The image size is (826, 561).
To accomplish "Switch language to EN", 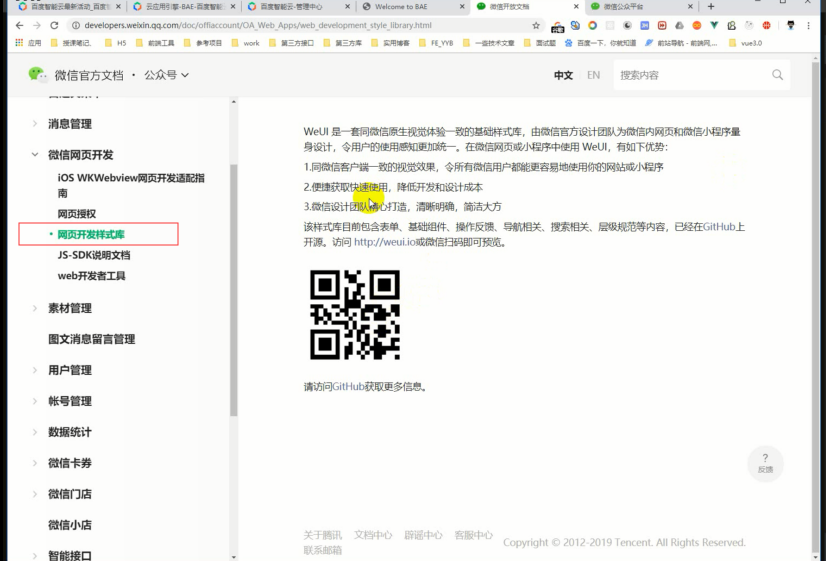I will (594, 75).
